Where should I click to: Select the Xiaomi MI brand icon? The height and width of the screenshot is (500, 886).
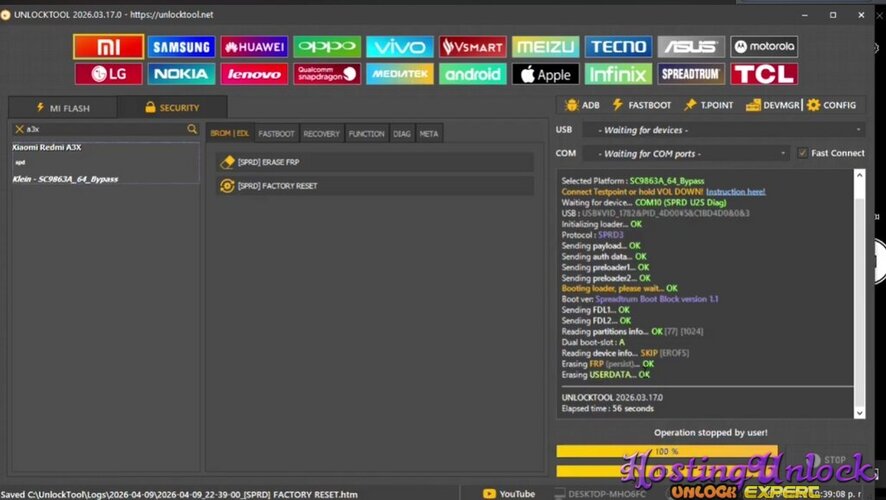pyautogui.click(x=108, y=47)
